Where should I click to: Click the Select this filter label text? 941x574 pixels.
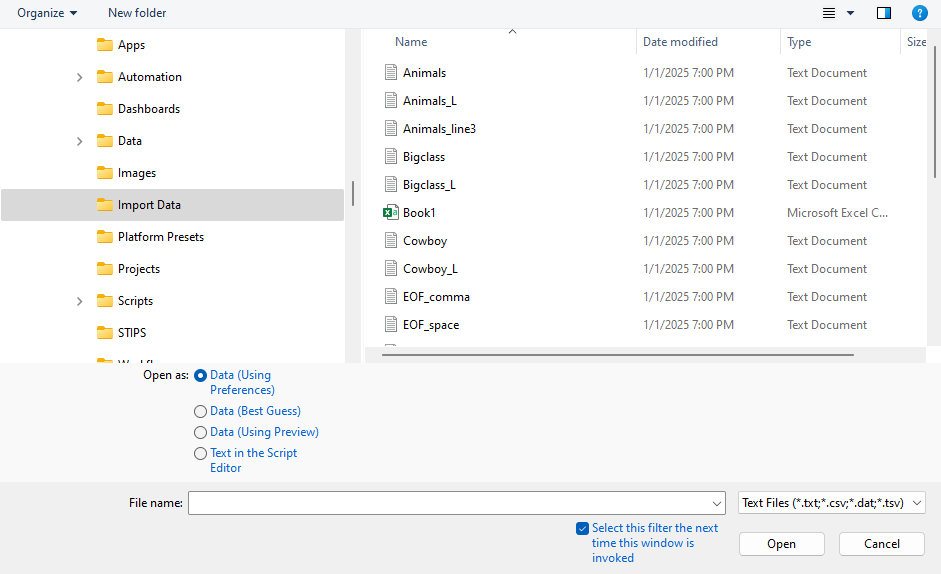(x=655, y=543)
